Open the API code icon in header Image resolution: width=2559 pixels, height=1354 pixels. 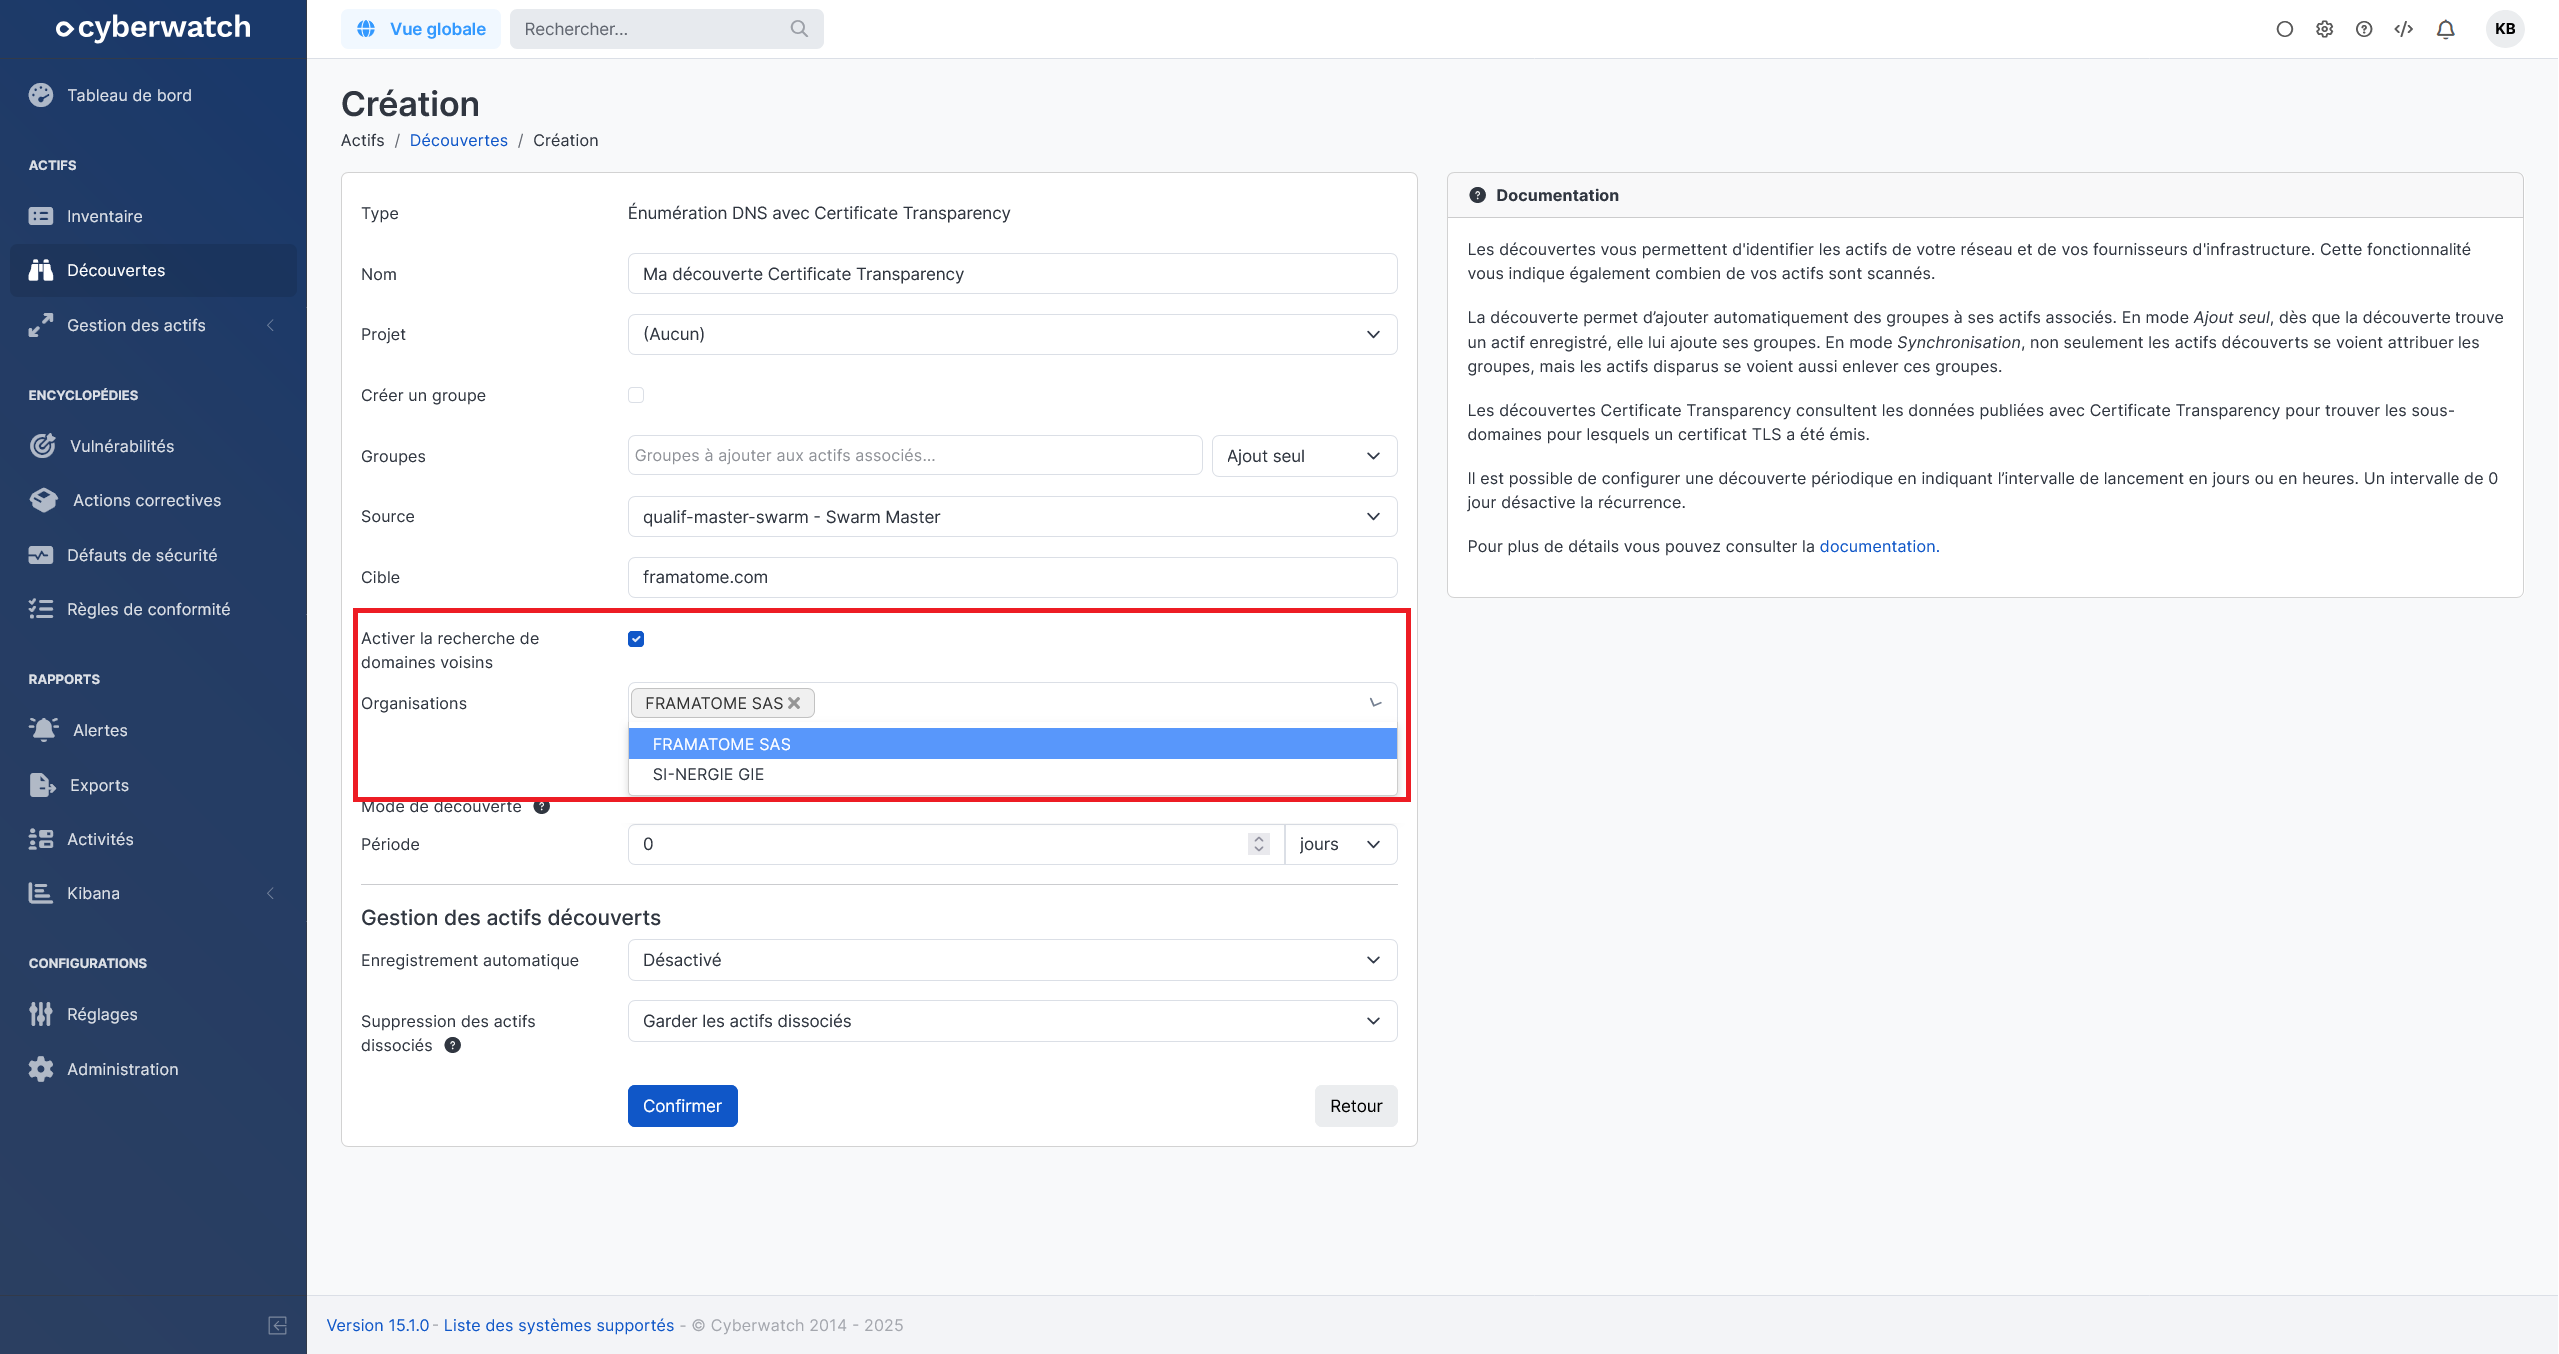point(2403,29)
